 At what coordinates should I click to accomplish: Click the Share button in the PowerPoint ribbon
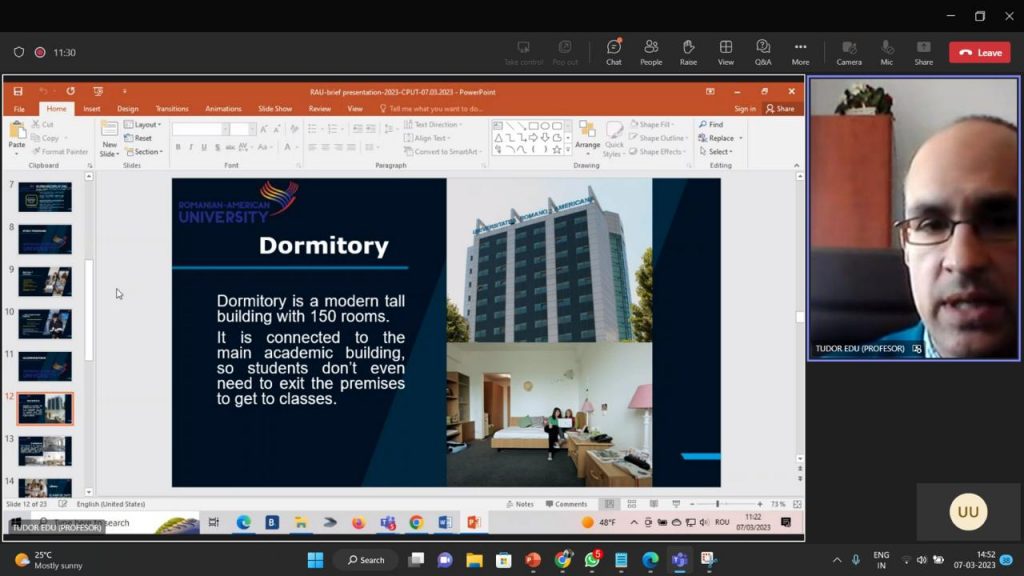780,109
